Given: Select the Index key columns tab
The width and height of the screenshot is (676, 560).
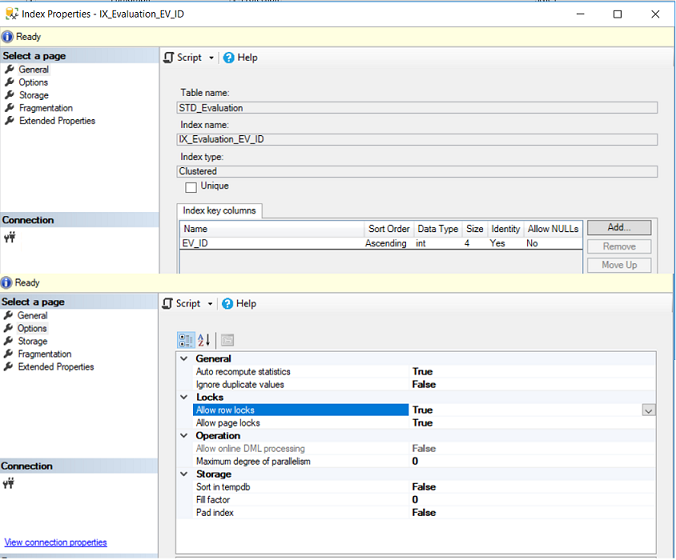Looking at the screenshot, I should pyautogui.click(x=220, y=211).
